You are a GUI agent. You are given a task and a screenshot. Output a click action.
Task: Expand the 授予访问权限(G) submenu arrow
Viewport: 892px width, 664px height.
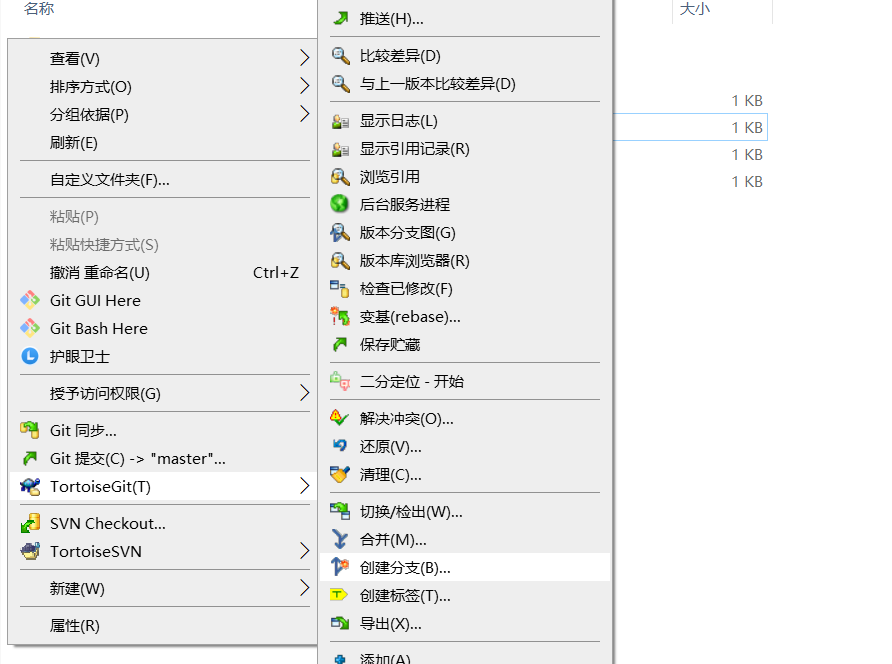point(305,393)
